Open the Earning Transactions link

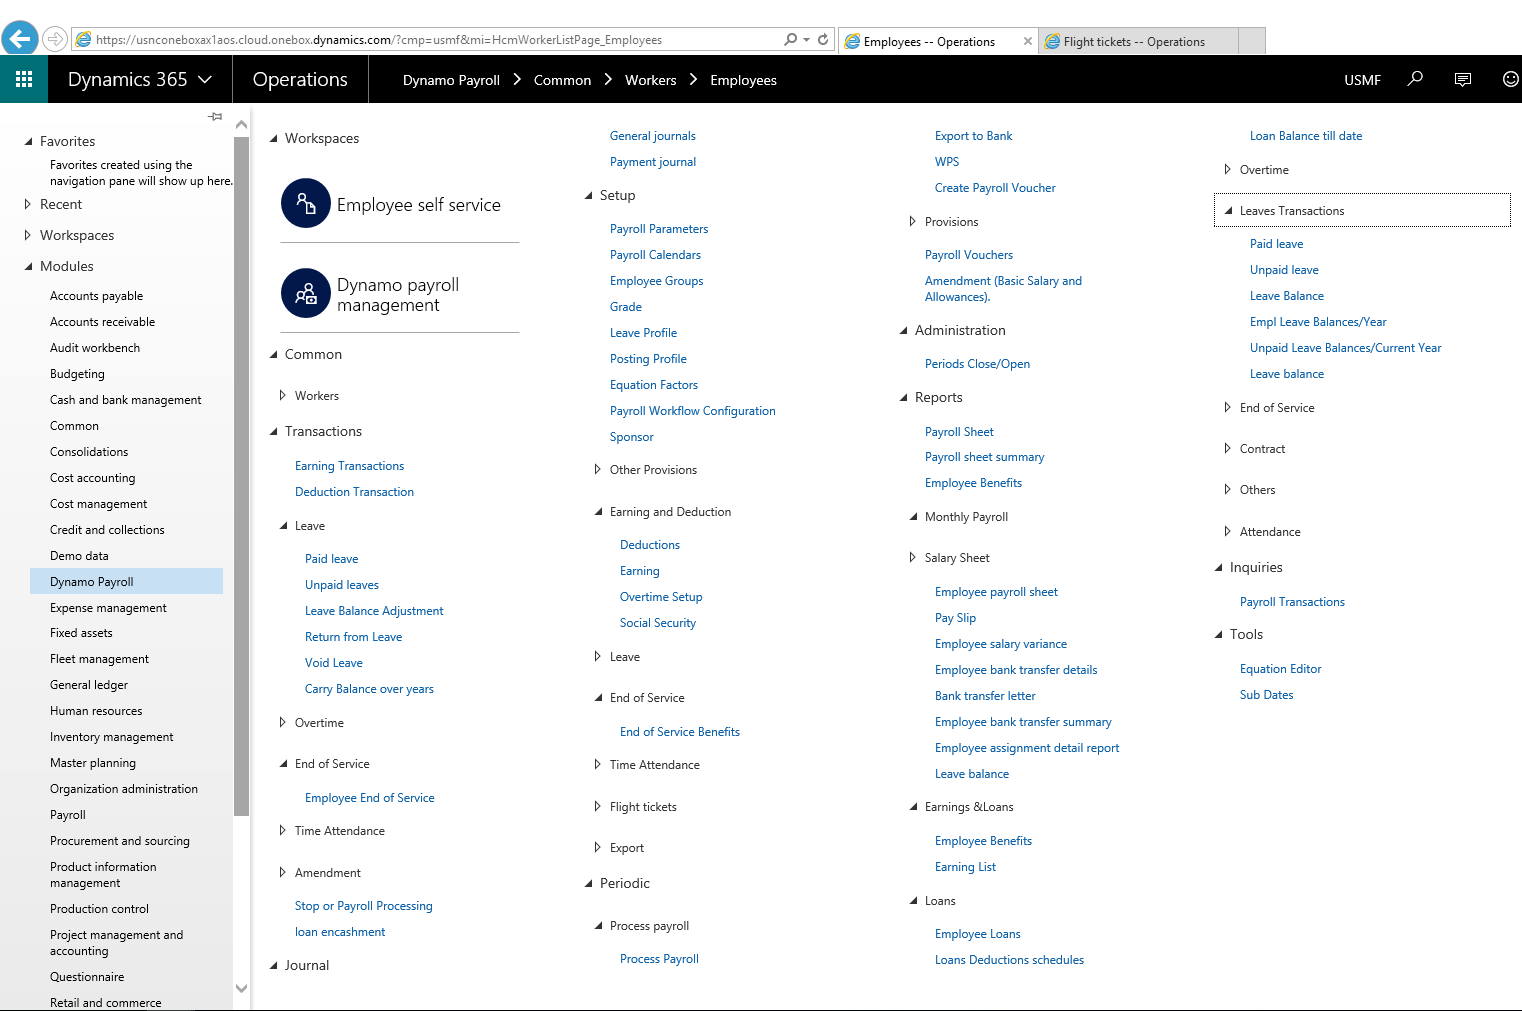point(349,466)
